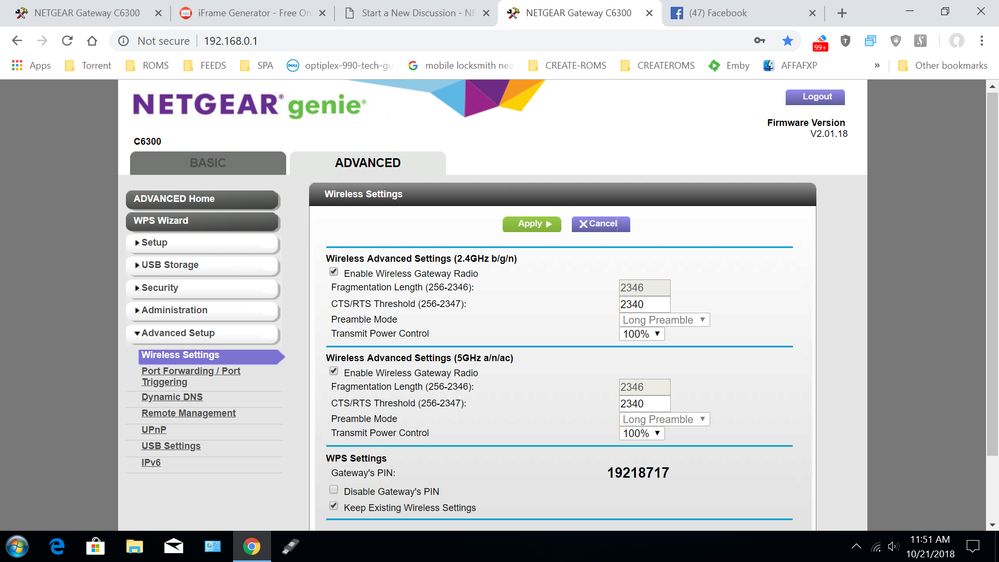Open ADVANCED Home page
Screen dimensions: 999x562
click(x=203, y=199)
